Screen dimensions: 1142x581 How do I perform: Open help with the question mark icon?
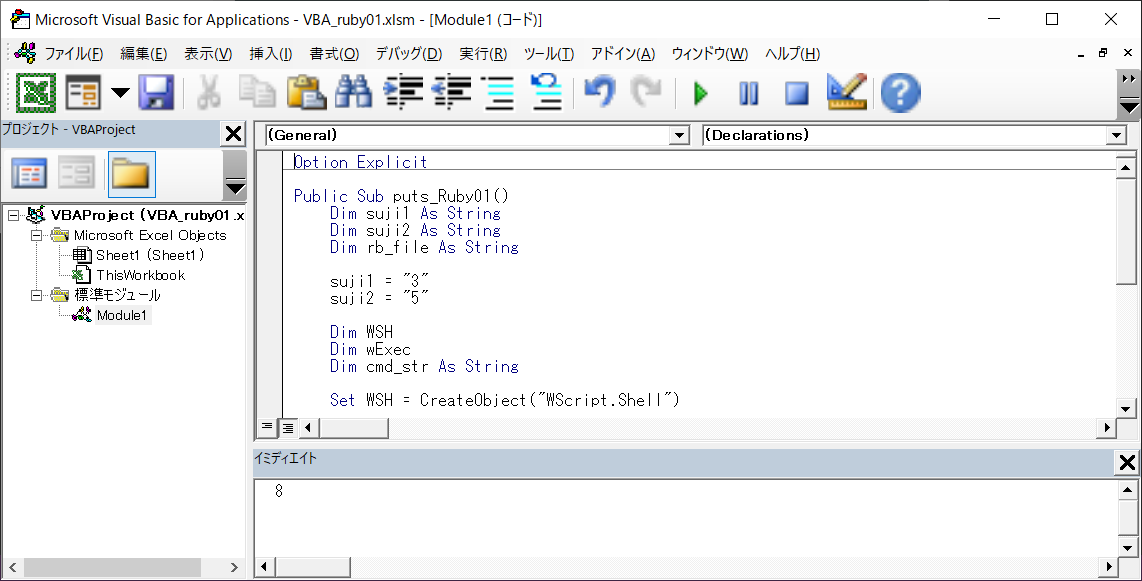click(x=900, y=93)
